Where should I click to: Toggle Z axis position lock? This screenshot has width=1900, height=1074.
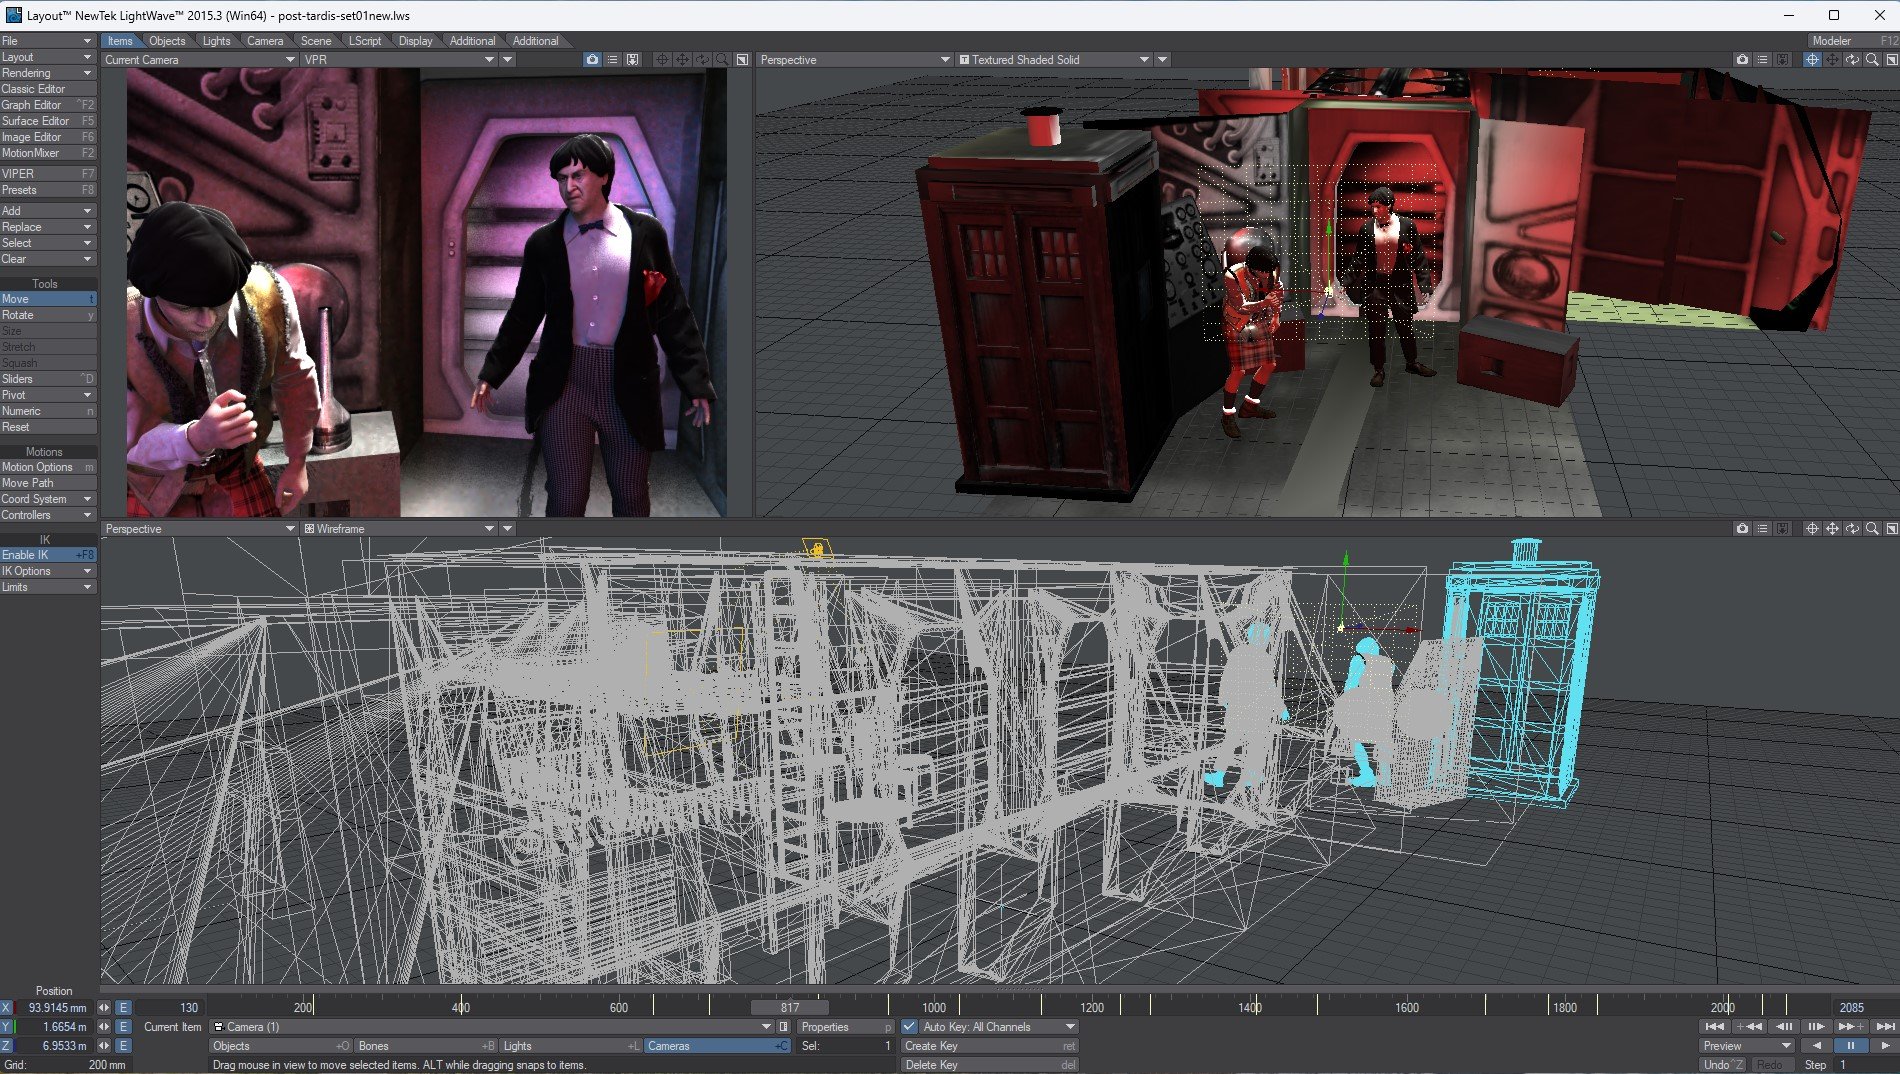click(x=7, y=1046)
